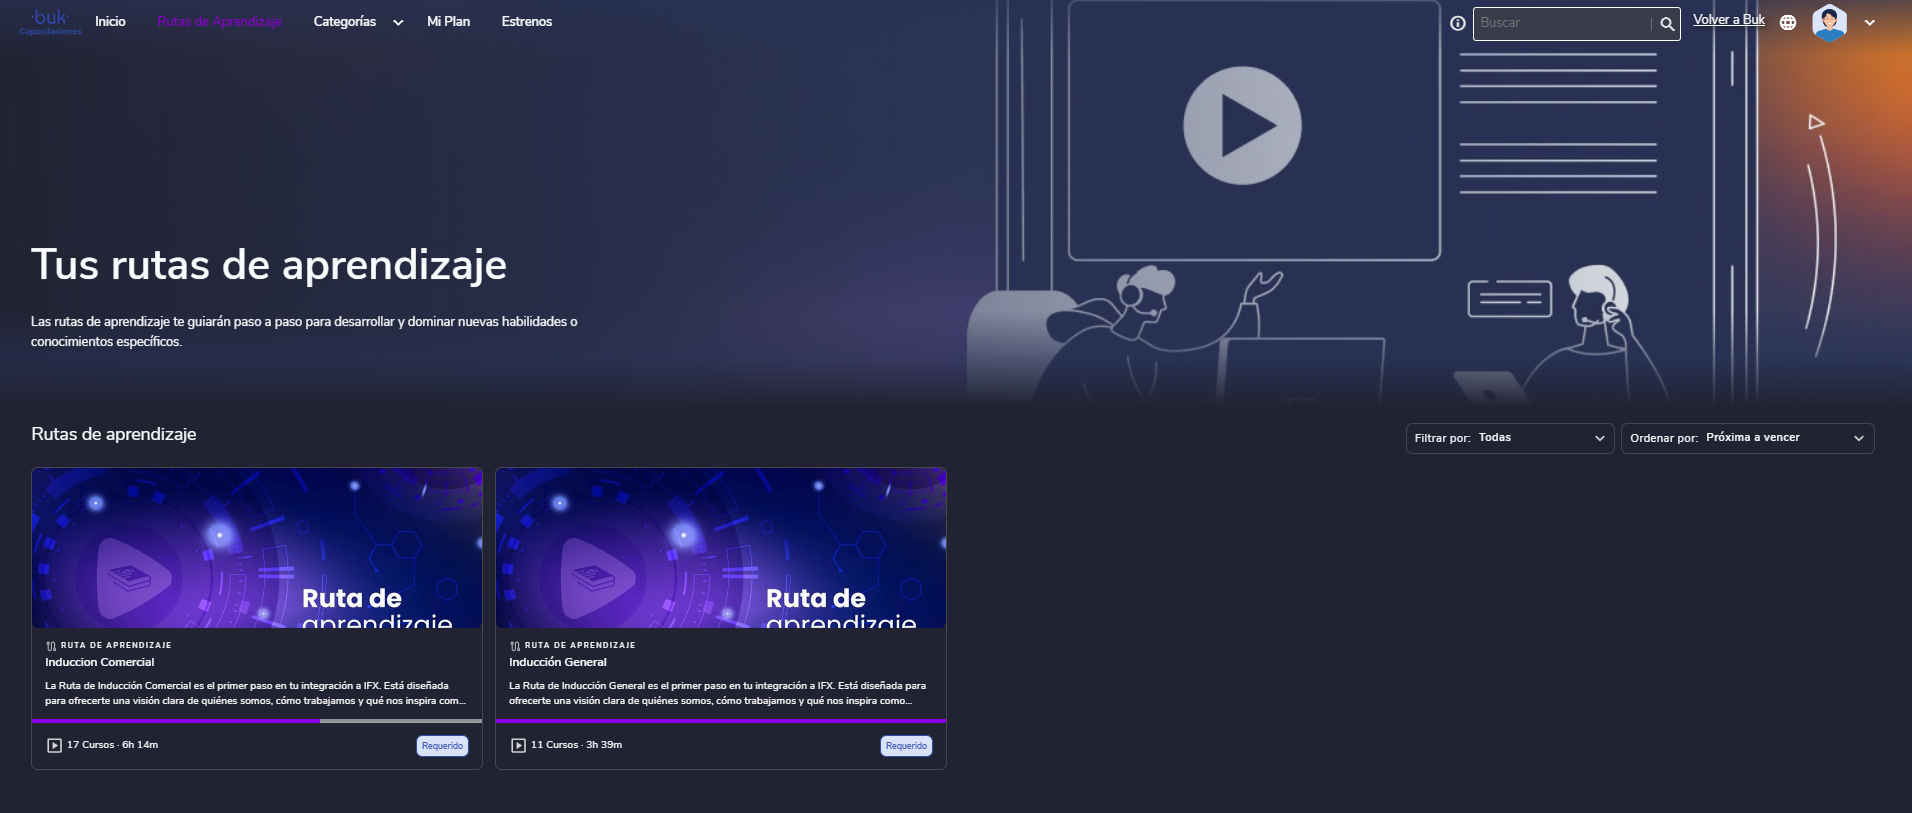Click the Buk Capacitaciones logo
The height and width of the screenshot is (813, 1912).
click(x=50, y=21)
